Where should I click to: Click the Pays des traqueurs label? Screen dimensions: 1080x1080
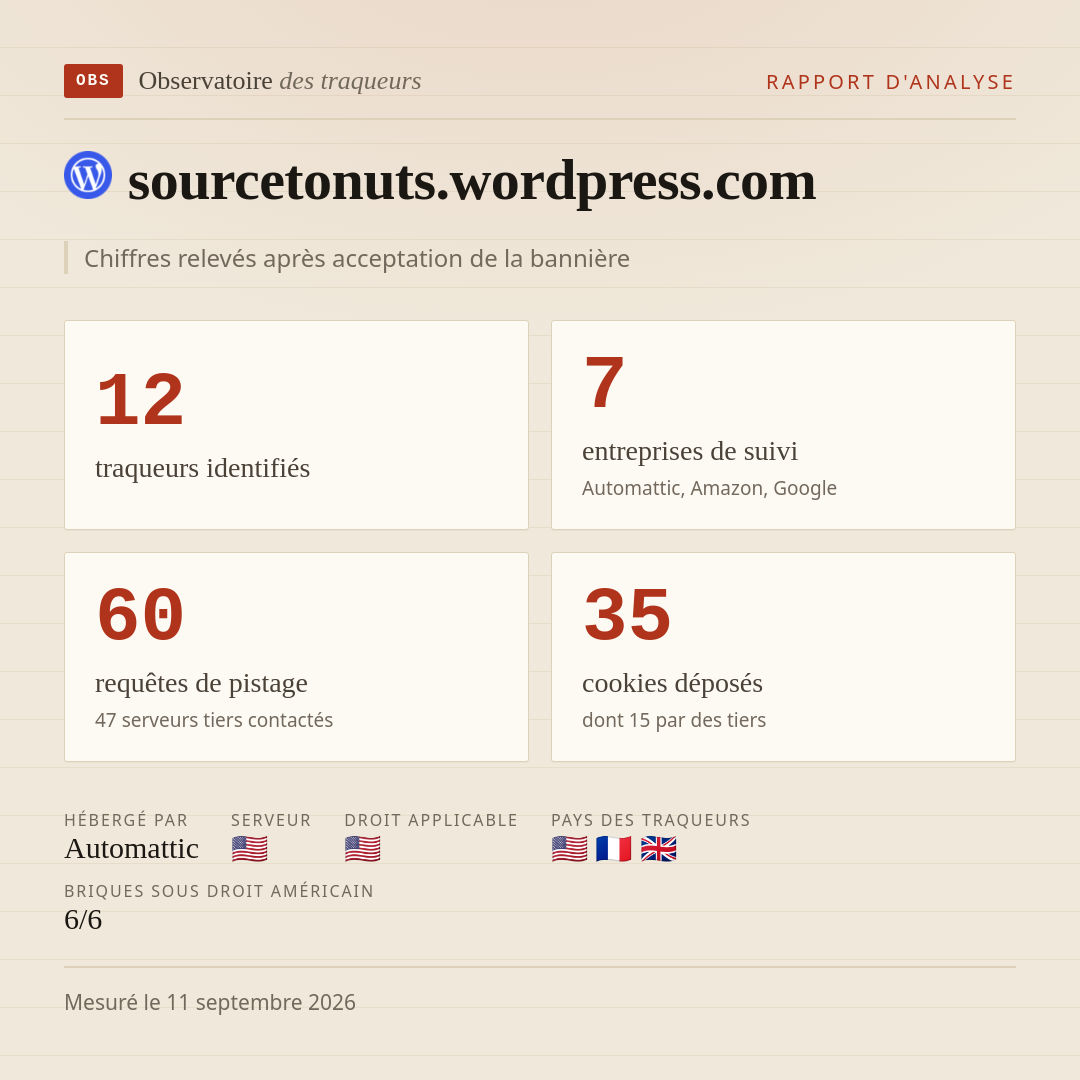(x=651, y=820)
